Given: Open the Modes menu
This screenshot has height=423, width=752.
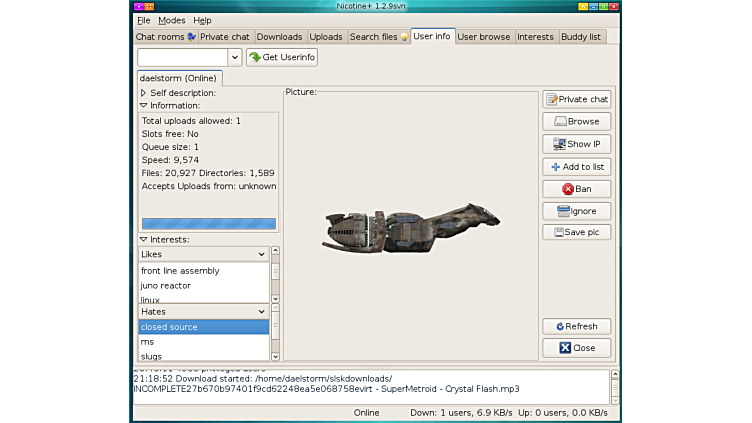Looking at the screenshot, I should point(171,20).
